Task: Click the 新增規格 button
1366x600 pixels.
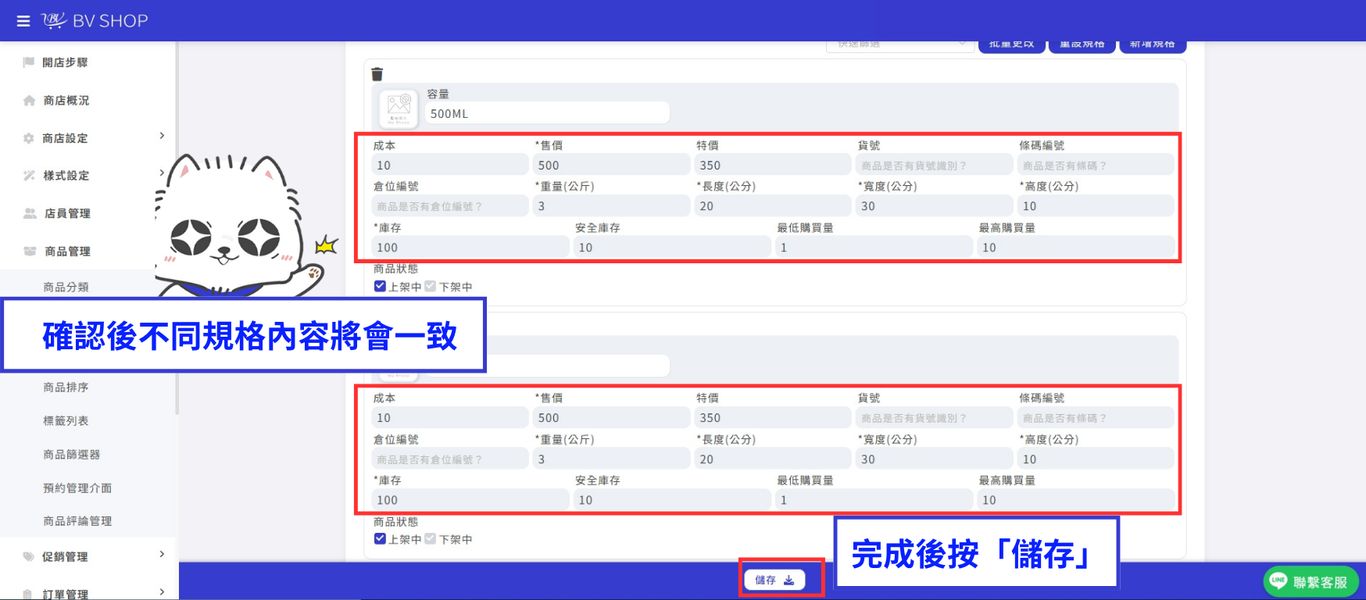Action: tap(1153, 45)
